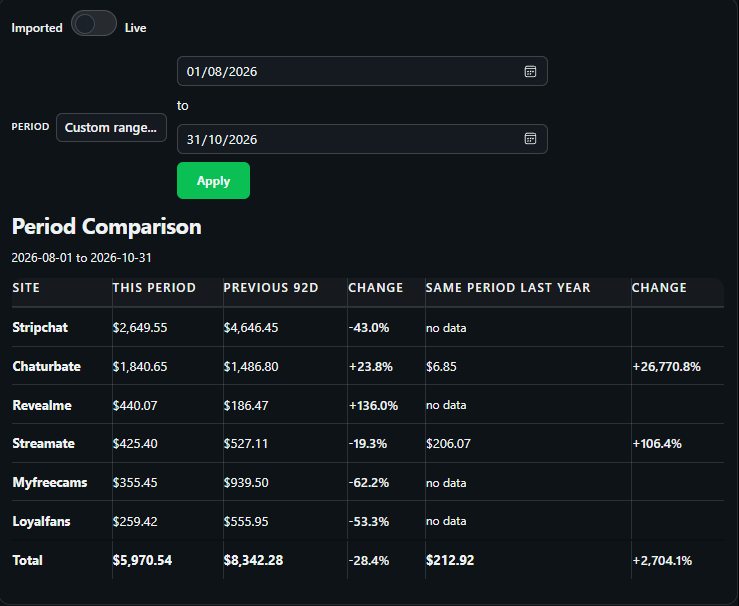Click the Loyalfans row name
Screen dimensions: 739x606
(41, 521)
